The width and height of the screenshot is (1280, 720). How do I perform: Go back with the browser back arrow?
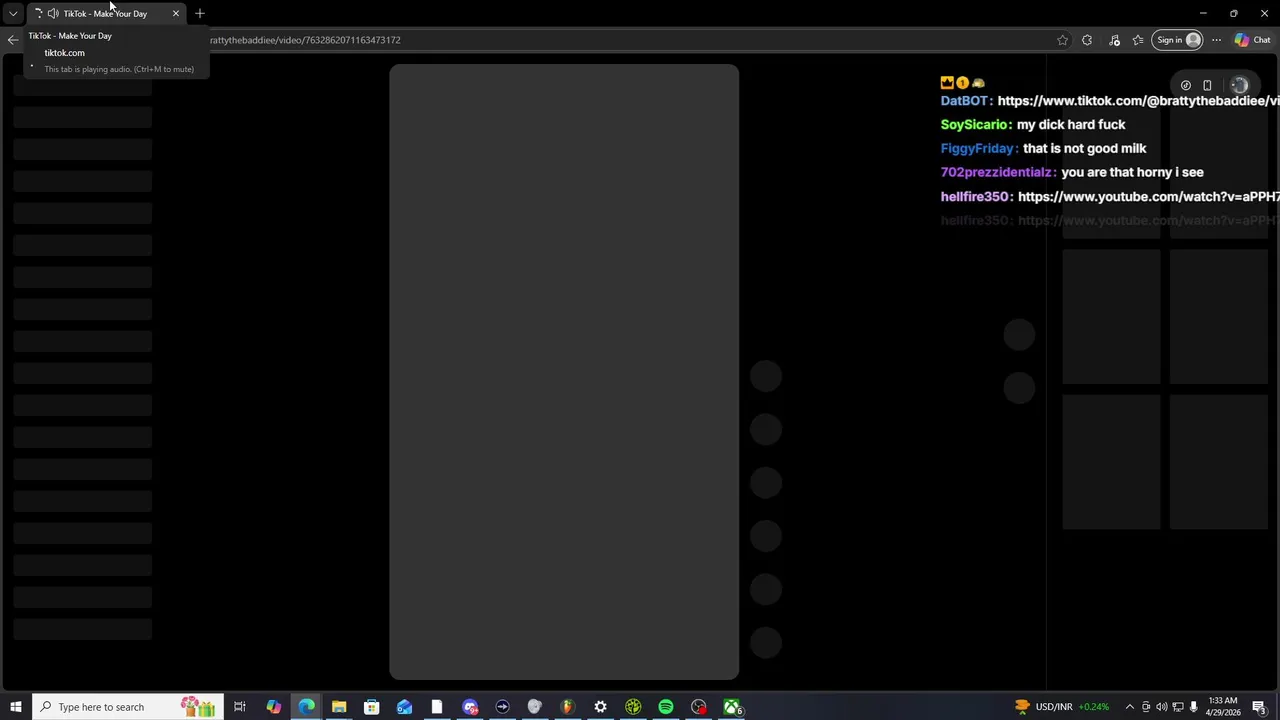click(x=12, y=40)
